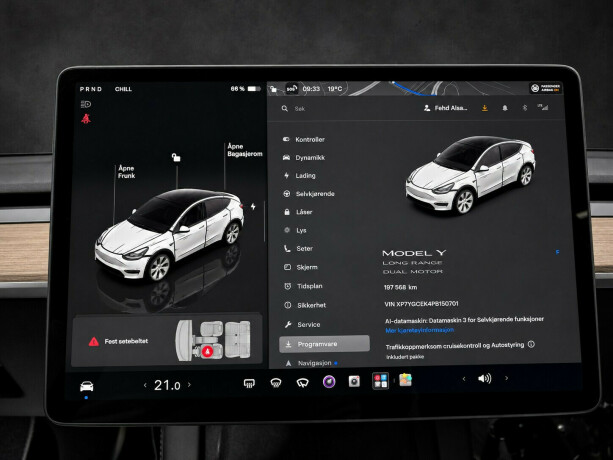The height and width of the screenshot is (460, 613).
Task: Open the Navigasjon menu item
Action: click(x=311, y=363)
